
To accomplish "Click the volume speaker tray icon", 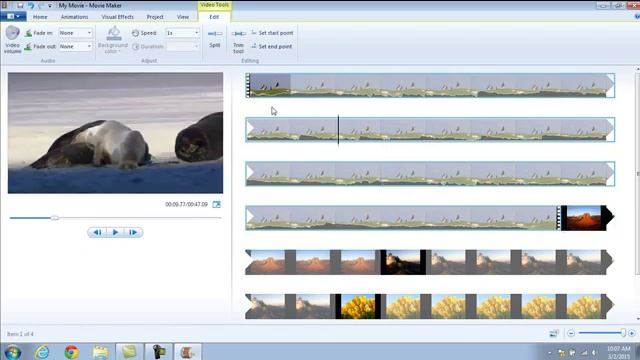I will point(594,352).
